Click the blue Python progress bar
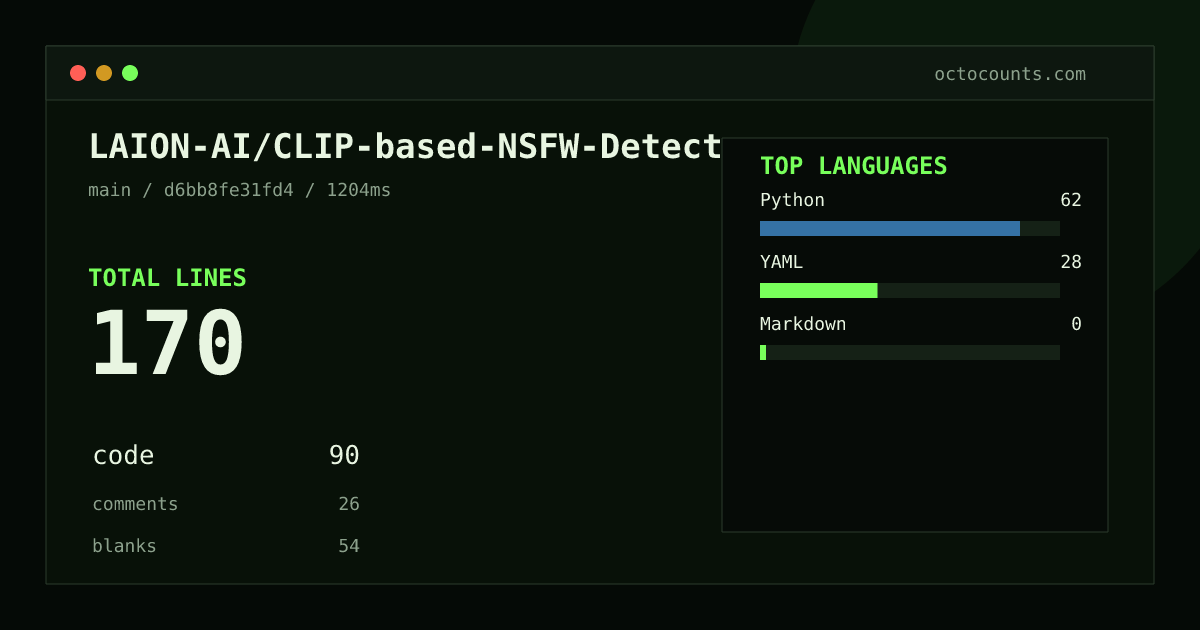 click(x=890, y=228)
